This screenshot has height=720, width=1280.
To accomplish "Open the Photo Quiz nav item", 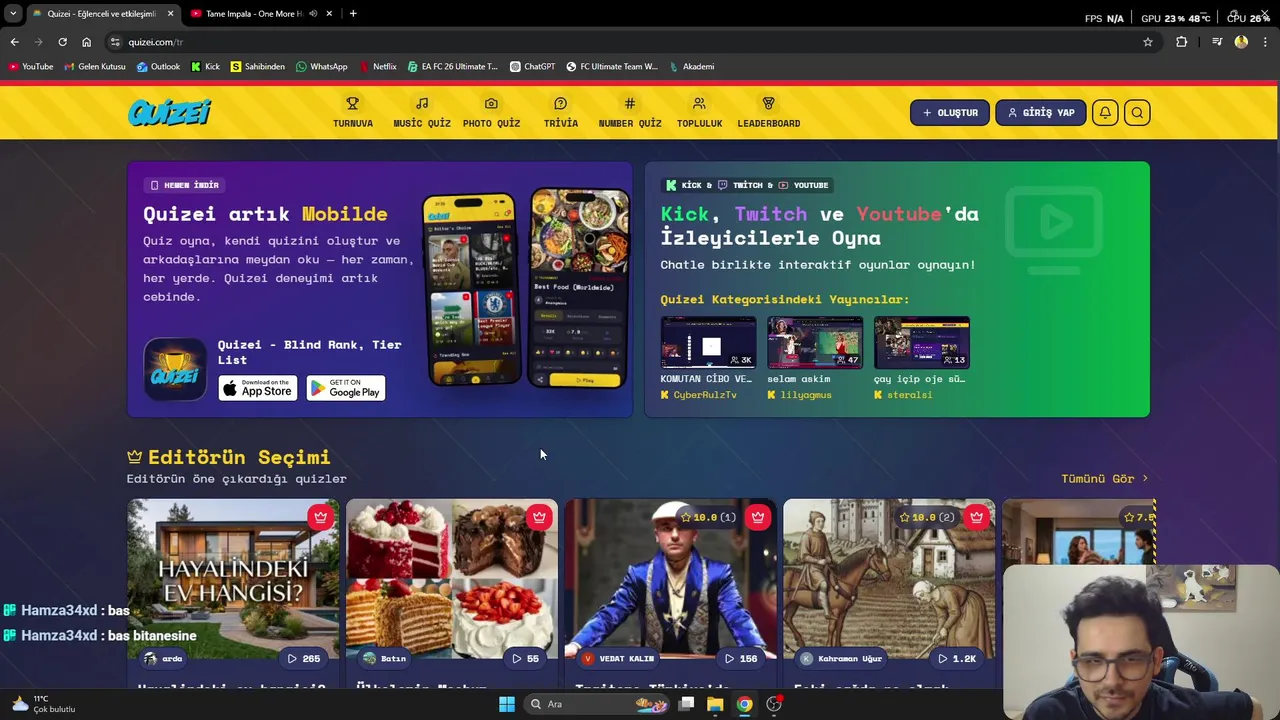I will coord(491,112).
